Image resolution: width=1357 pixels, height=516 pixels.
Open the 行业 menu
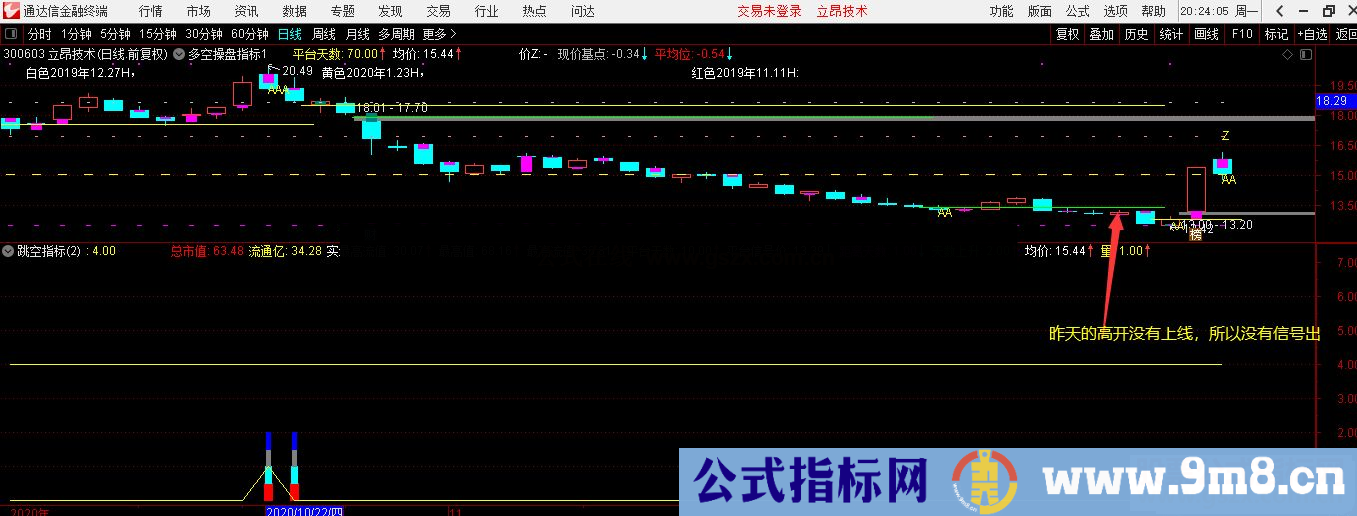coord(486,11)
